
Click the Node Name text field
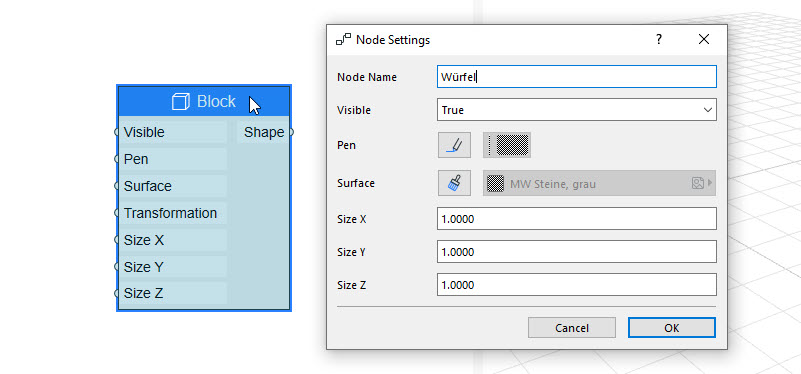(x=577, y=77)
